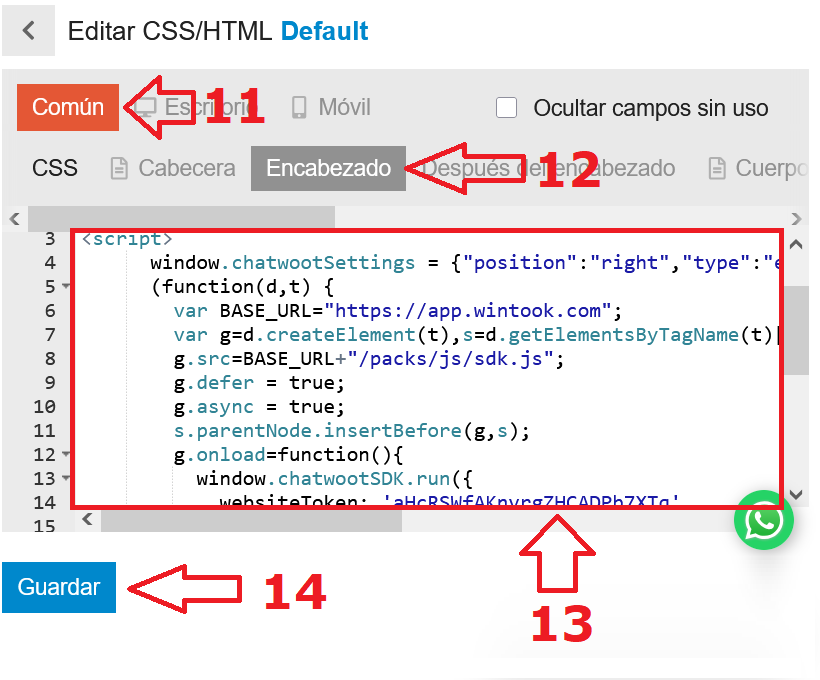Screen dimensions: 820x680
Task: Click "window.chatwootSDK.run({" code line
Action: pos(335,479)
